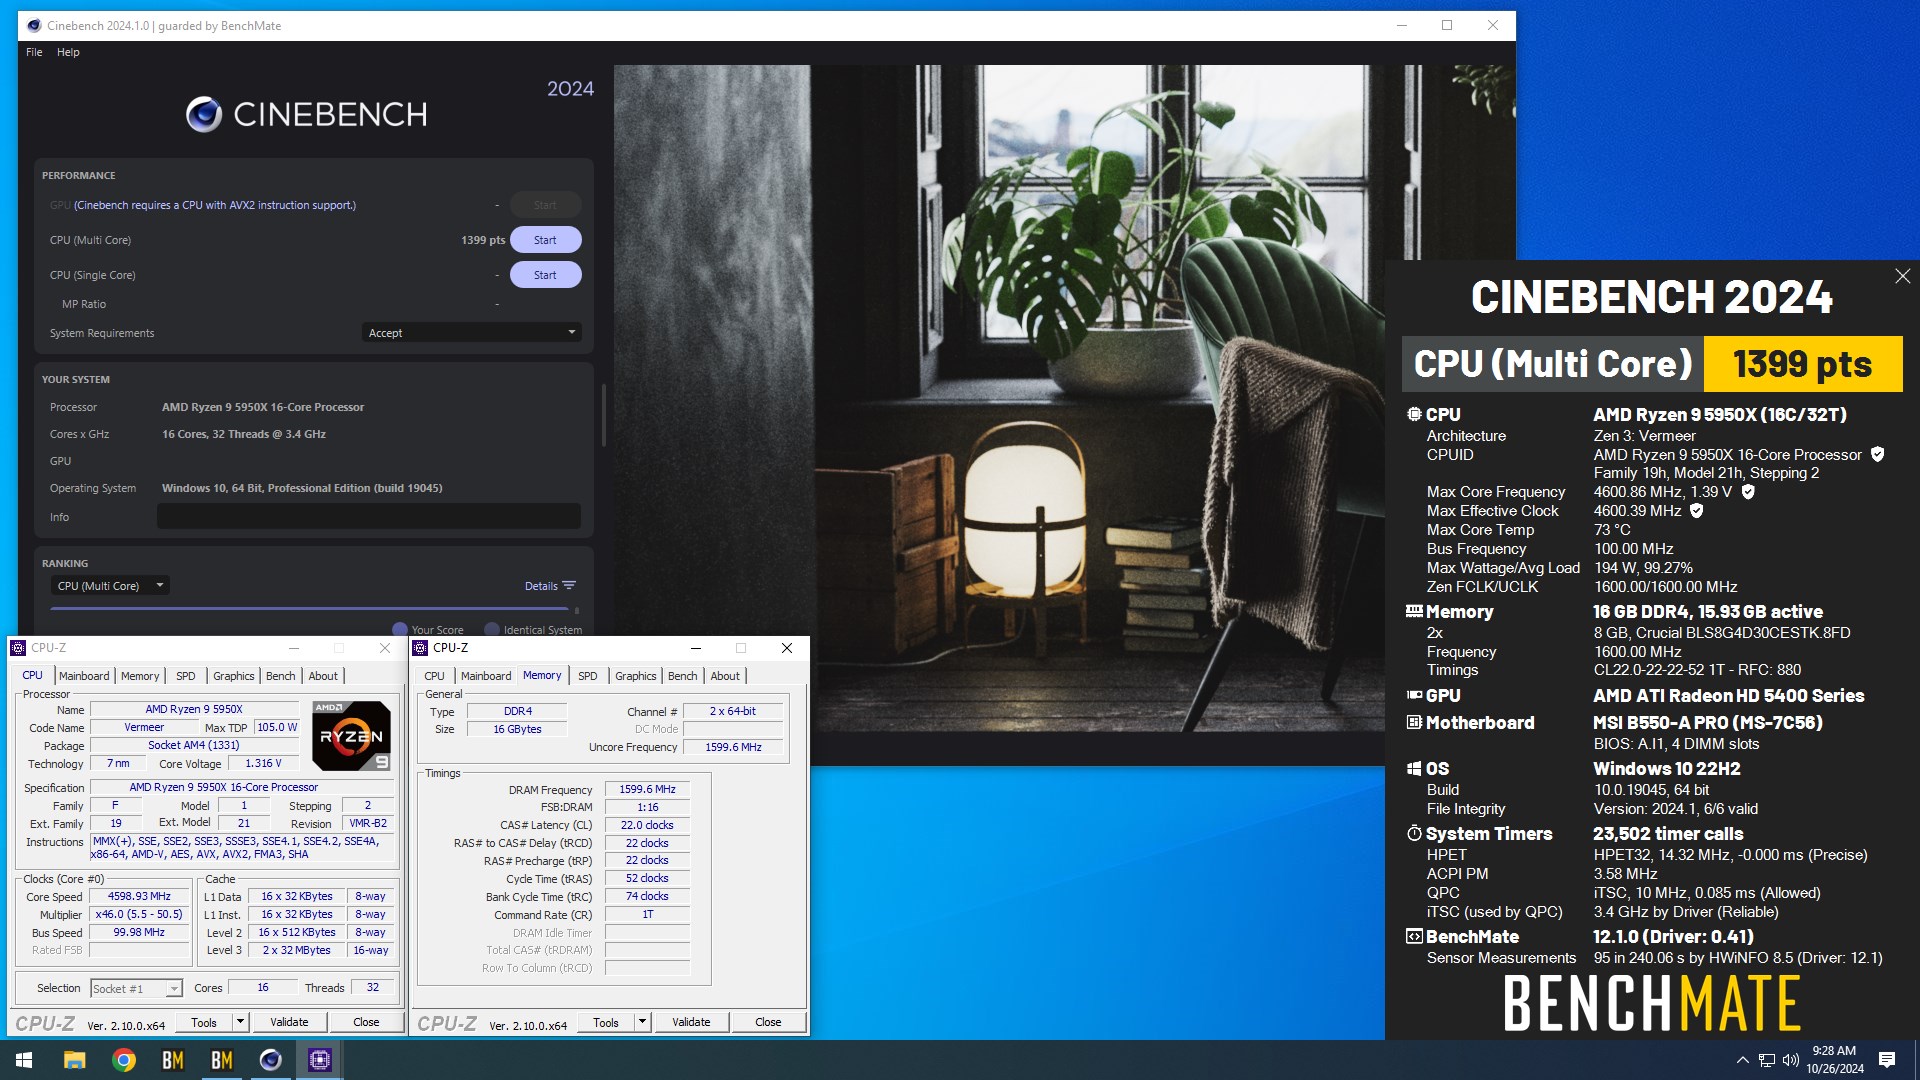Click the Ryzen 9 logo in CPU-Z

click(x=351, y=736)
